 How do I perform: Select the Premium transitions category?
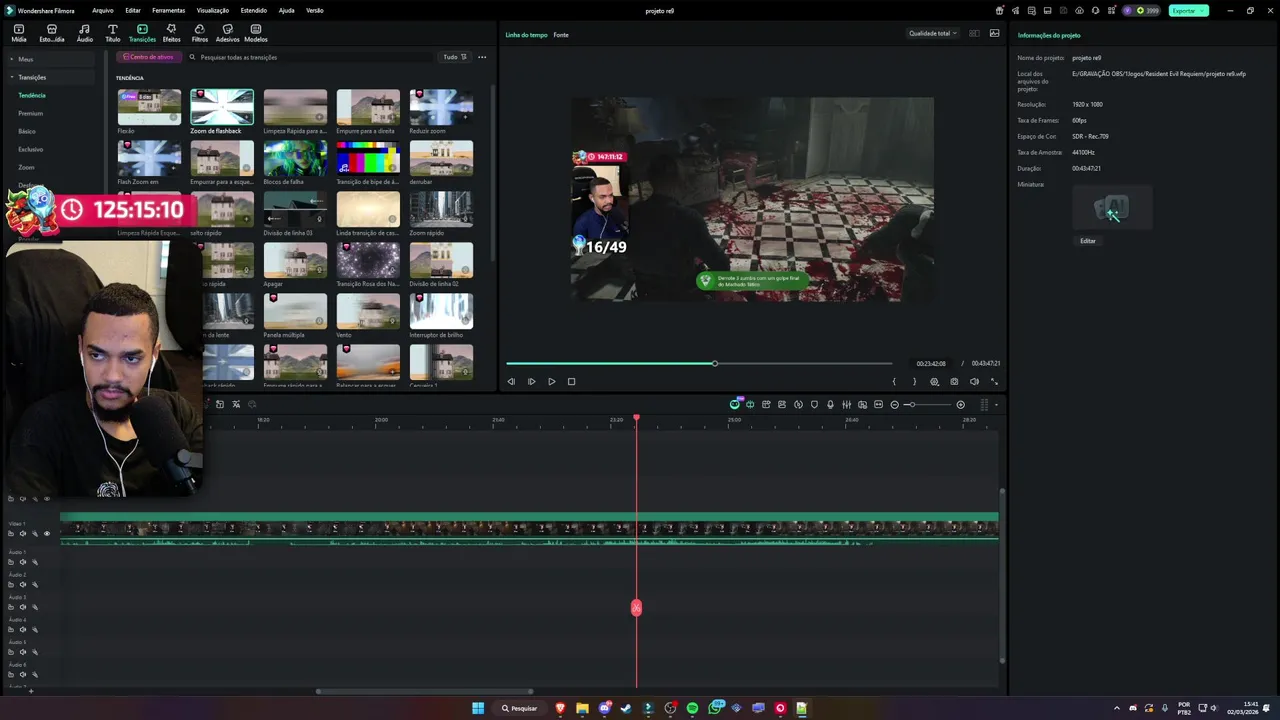click(x=30, y=113)
